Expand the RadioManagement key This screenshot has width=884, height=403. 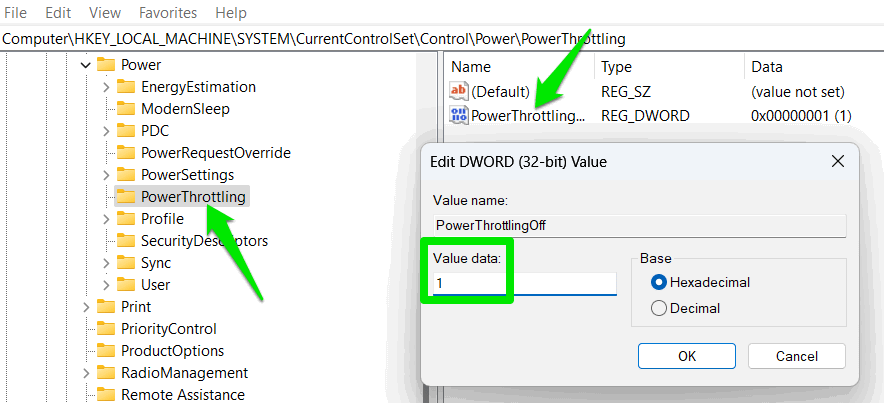pos(86,373)
